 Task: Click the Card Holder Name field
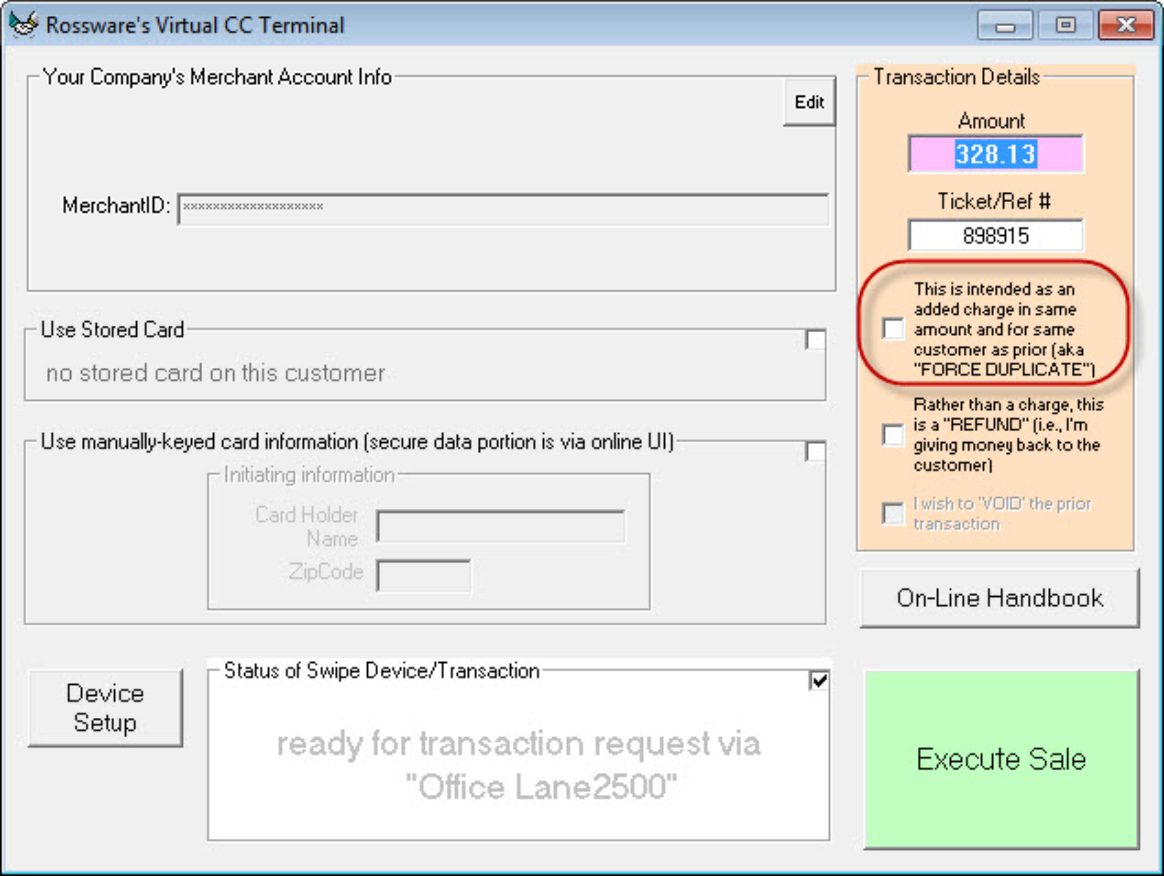pos(501,527)
